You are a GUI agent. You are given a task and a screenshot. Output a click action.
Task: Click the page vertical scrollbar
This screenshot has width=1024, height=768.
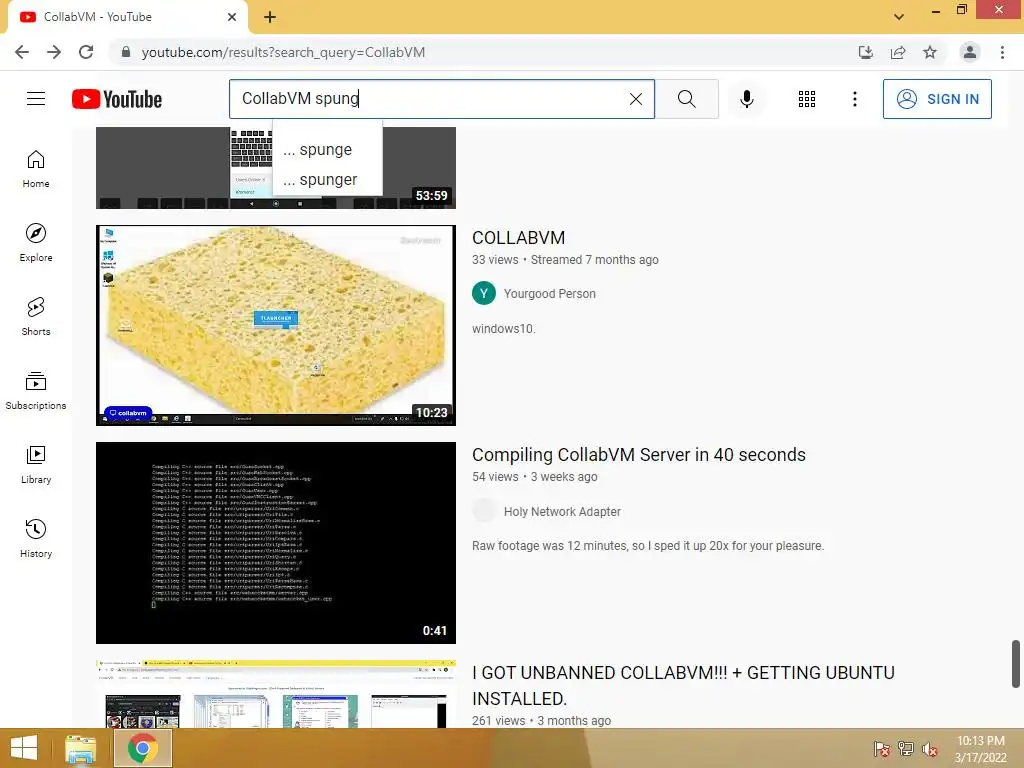point(1016,664)
